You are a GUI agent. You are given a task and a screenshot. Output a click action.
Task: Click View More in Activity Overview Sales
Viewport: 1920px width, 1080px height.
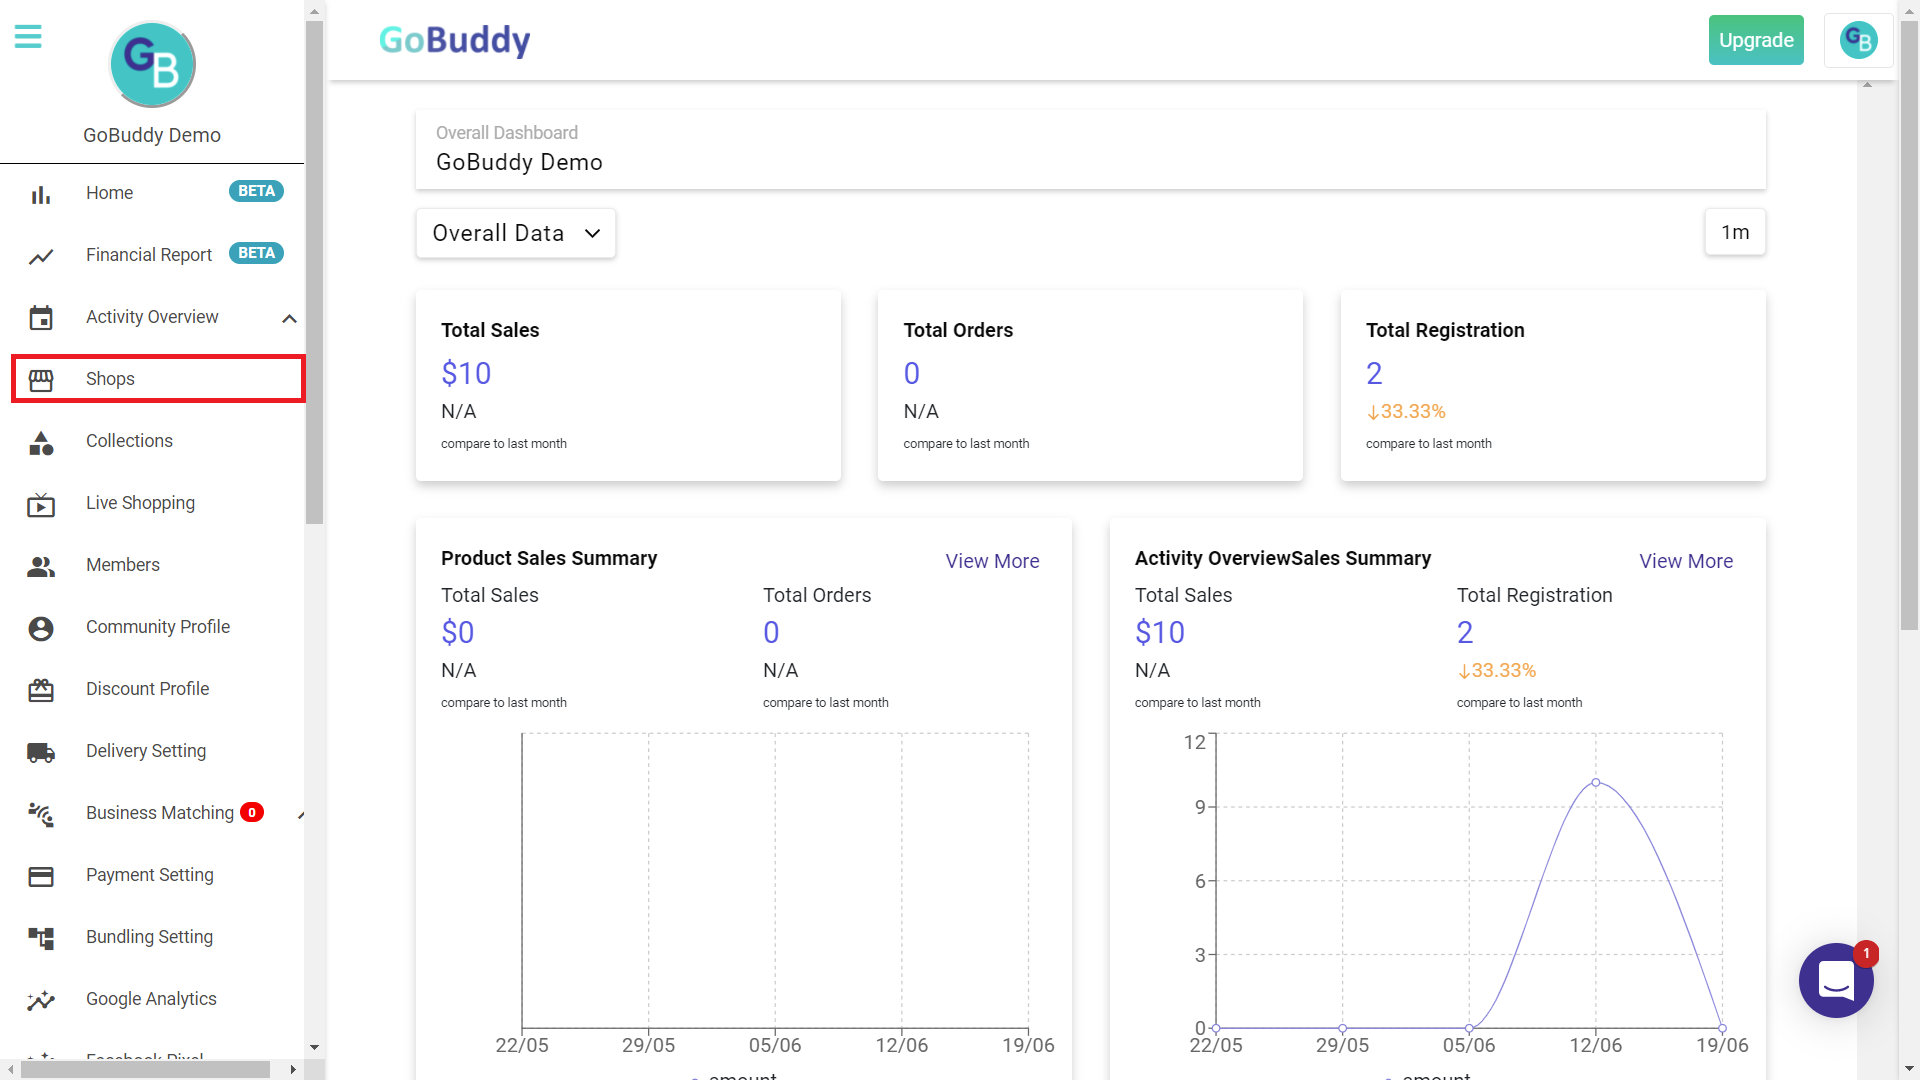(x=1686, y=561)
